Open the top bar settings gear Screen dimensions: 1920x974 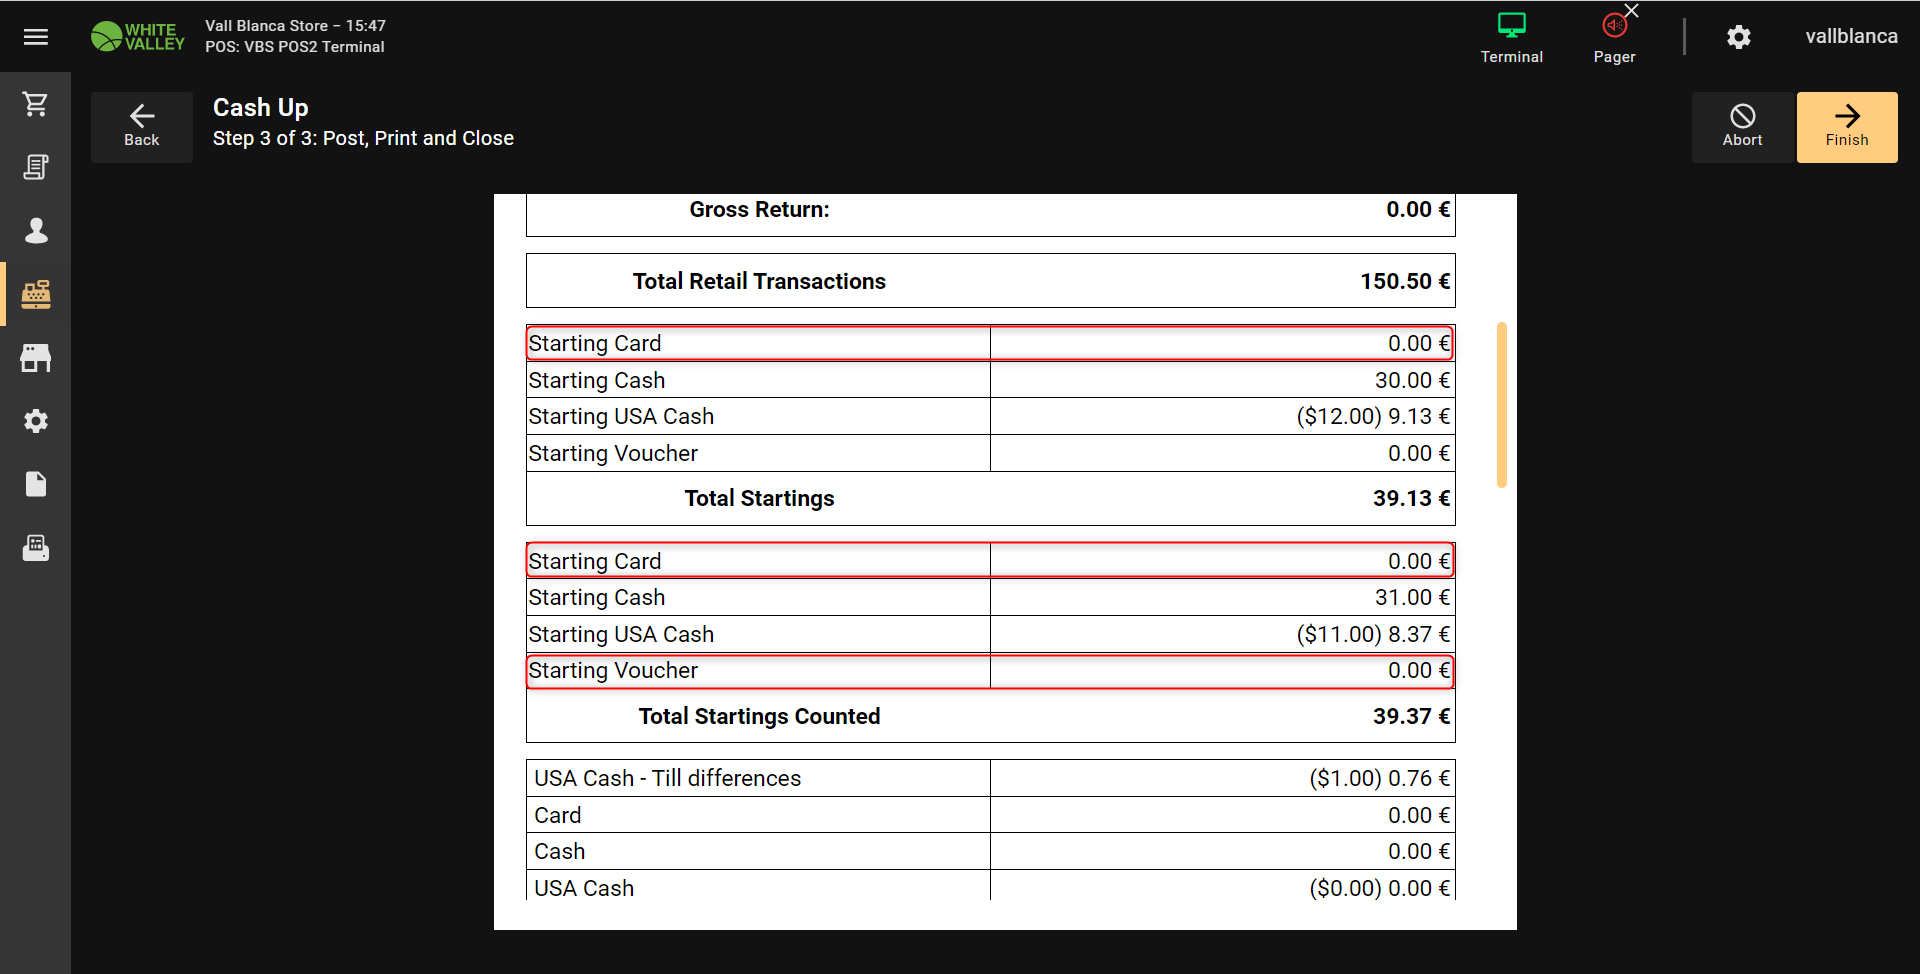click(1739, 37)
